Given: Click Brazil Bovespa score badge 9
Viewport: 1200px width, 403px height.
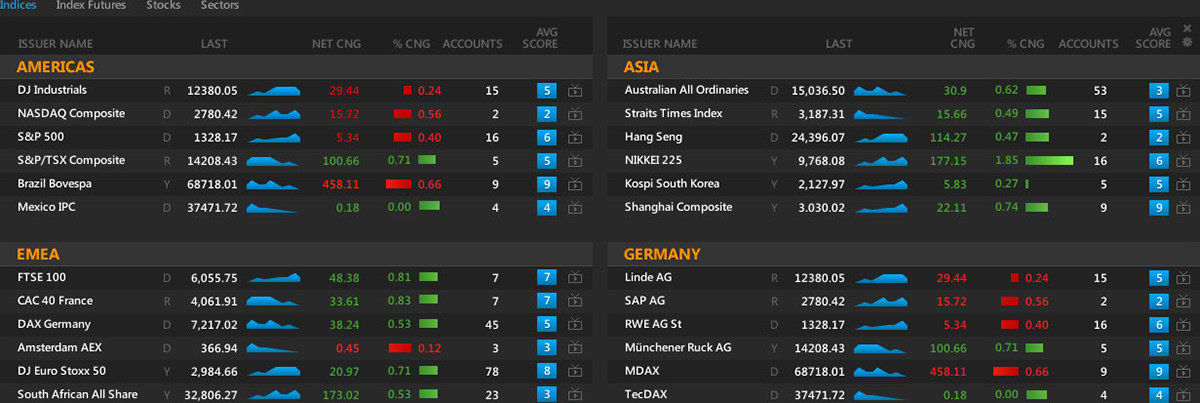Looking at the screenshot, I should coord(546,184).
